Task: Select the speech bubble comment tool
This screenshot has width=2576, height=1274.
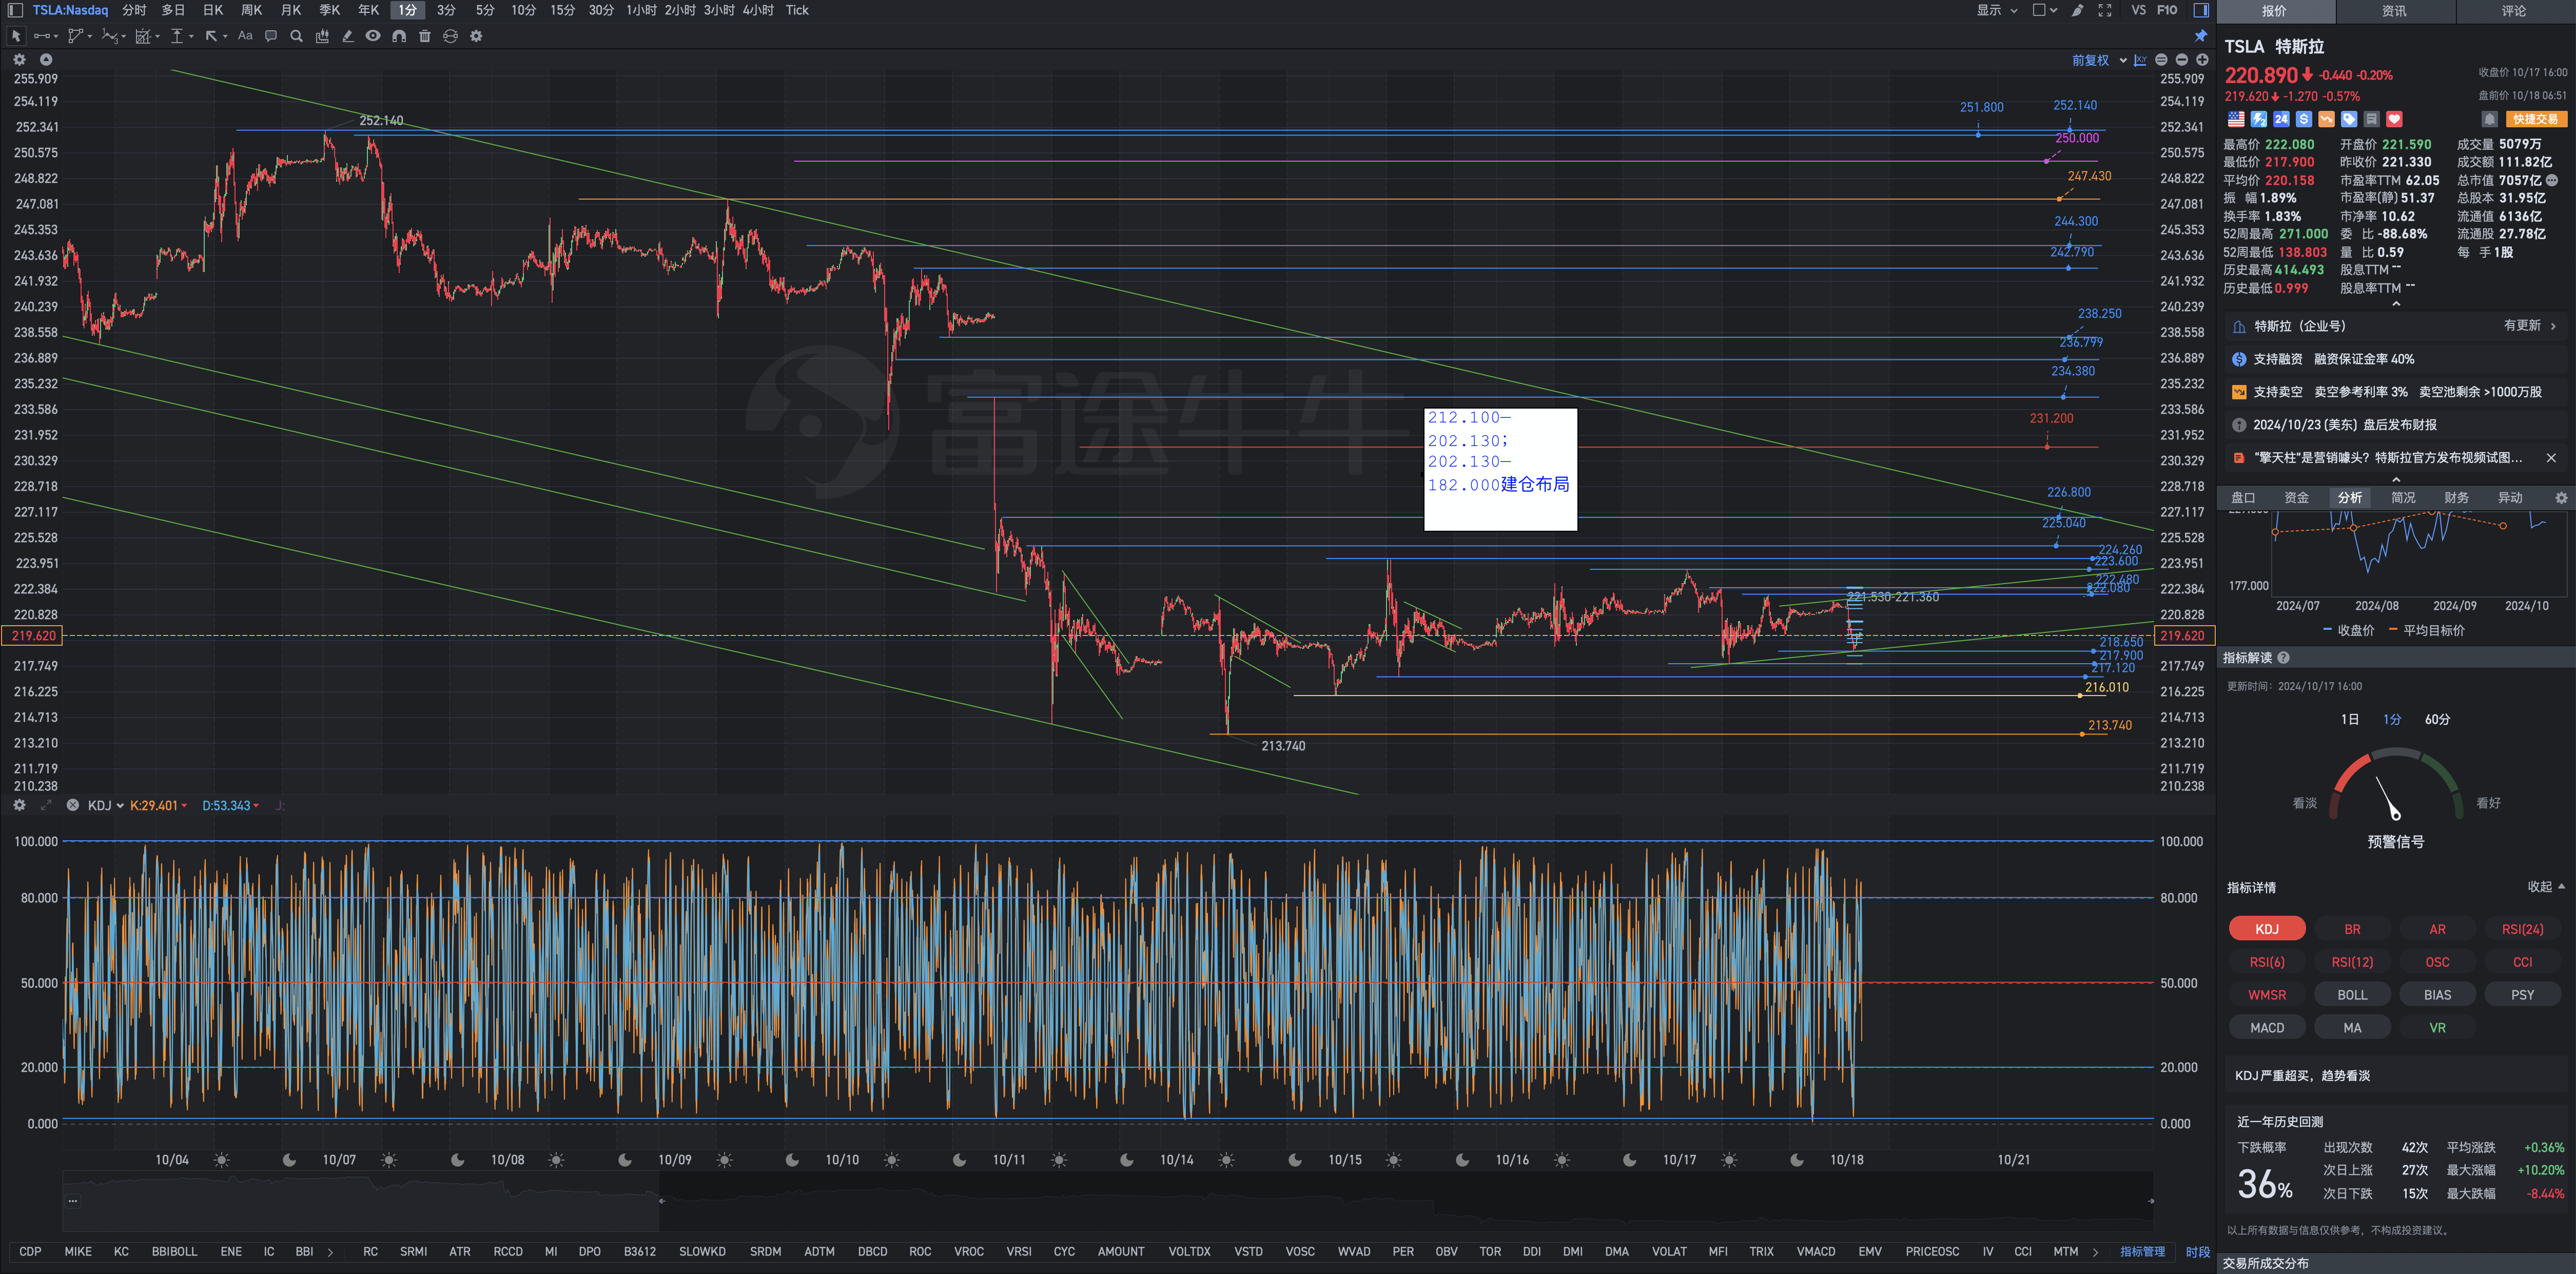Action: (x=271, y=36)
